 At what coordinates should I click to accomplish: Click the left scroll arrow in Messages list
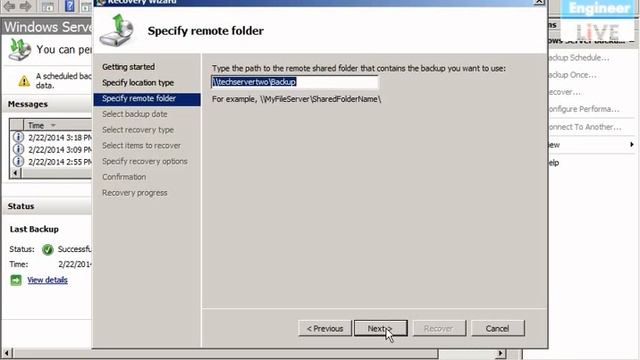[x=15, y=173]
